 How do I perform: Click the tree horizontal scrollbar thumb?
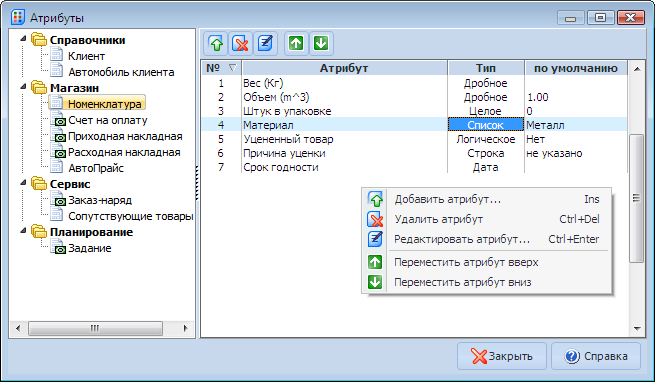coord(95,329)
